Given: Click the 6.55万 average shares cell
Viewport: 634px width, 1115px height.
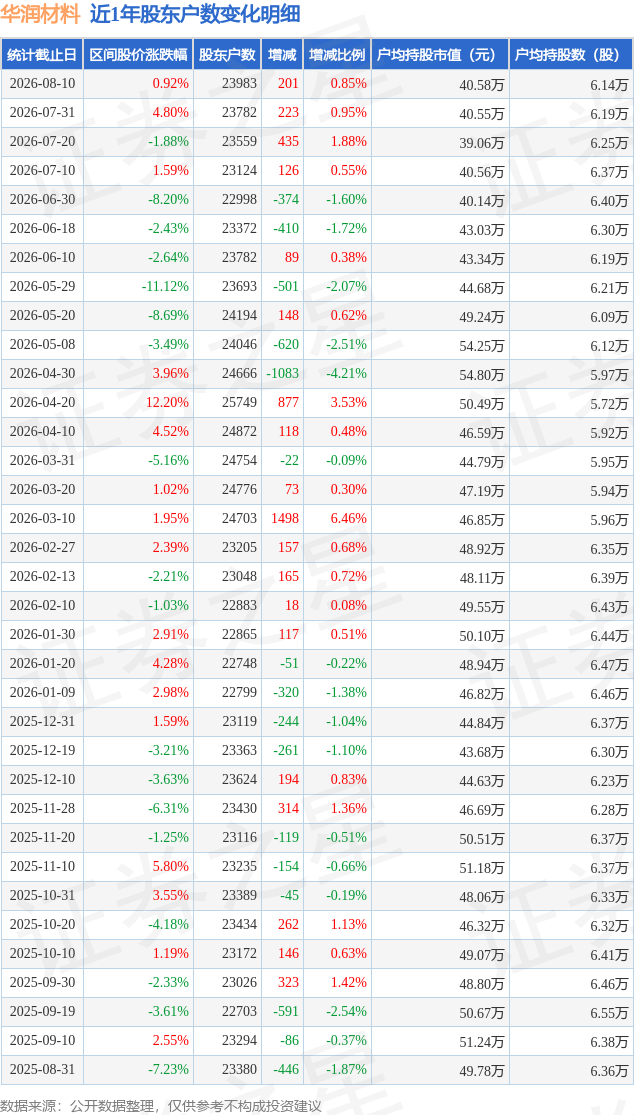Looking at the screenshot, I should click(x=571, y=1010).
